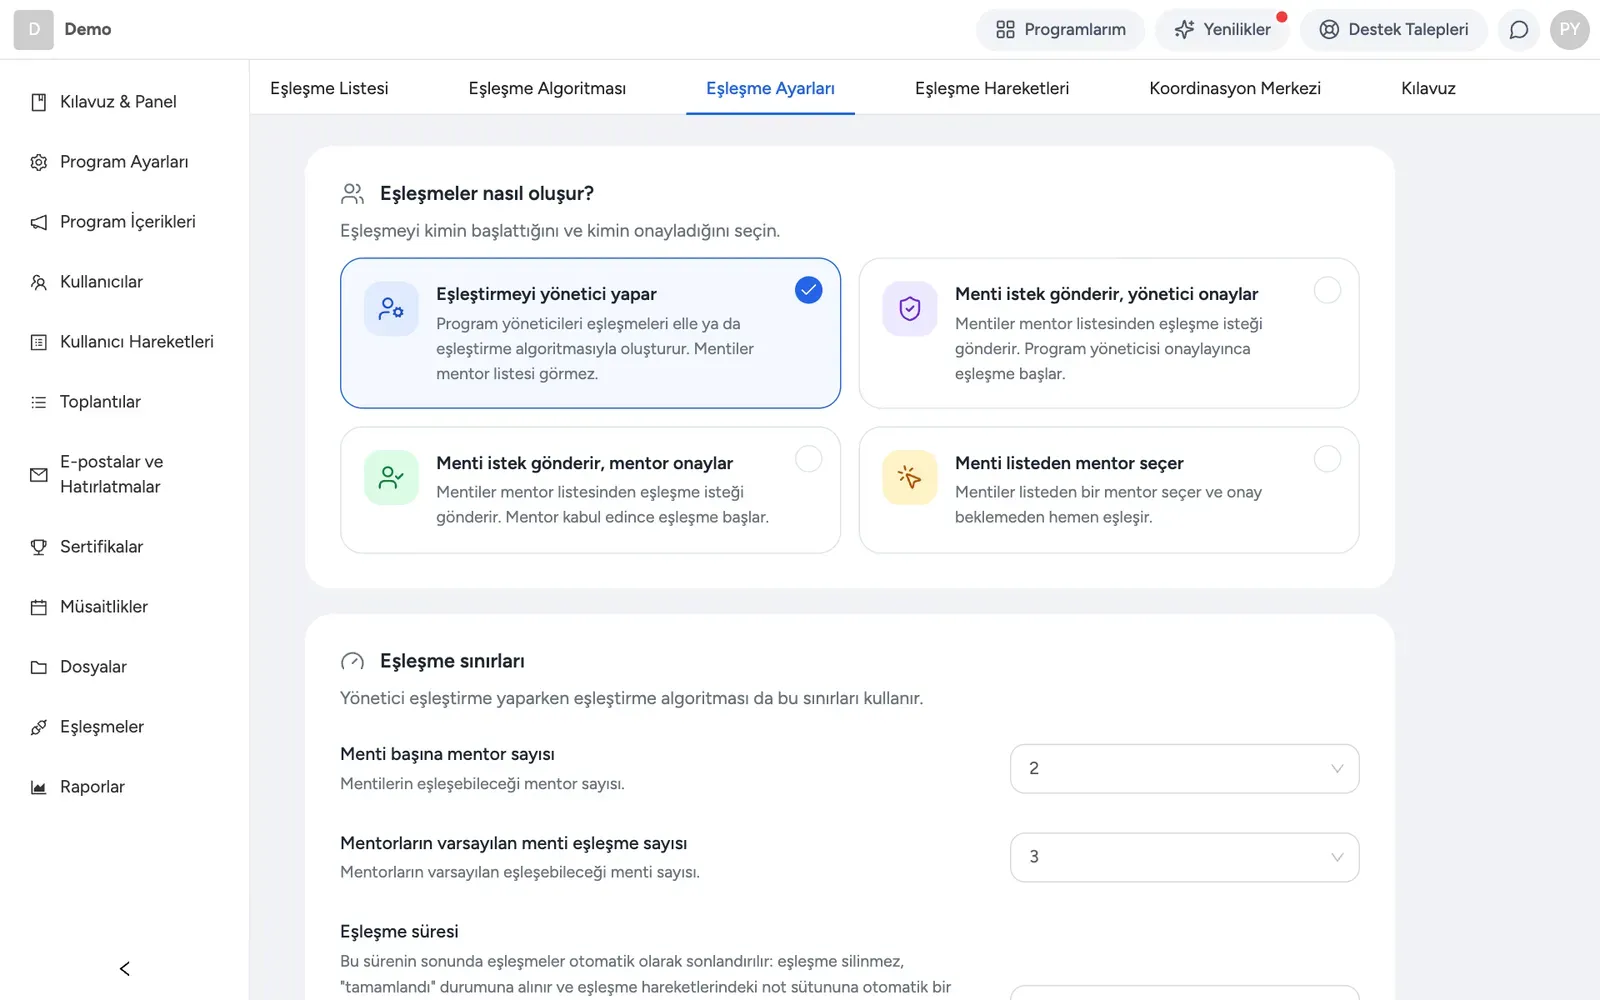1600x1000 pixels.
Task: Open the PY user avatar menu
Action: (x=1570, y=30)
